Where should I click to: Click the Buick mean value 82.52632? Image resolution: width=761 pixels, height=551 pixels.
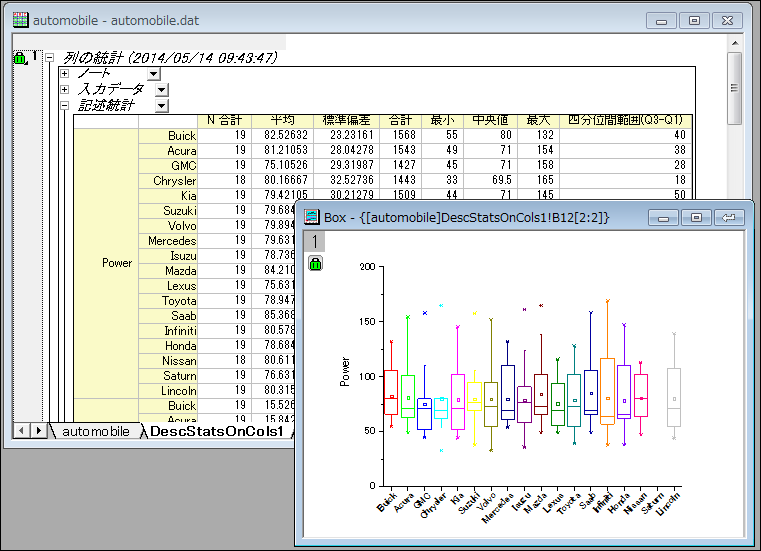click(x=286, y=135)
